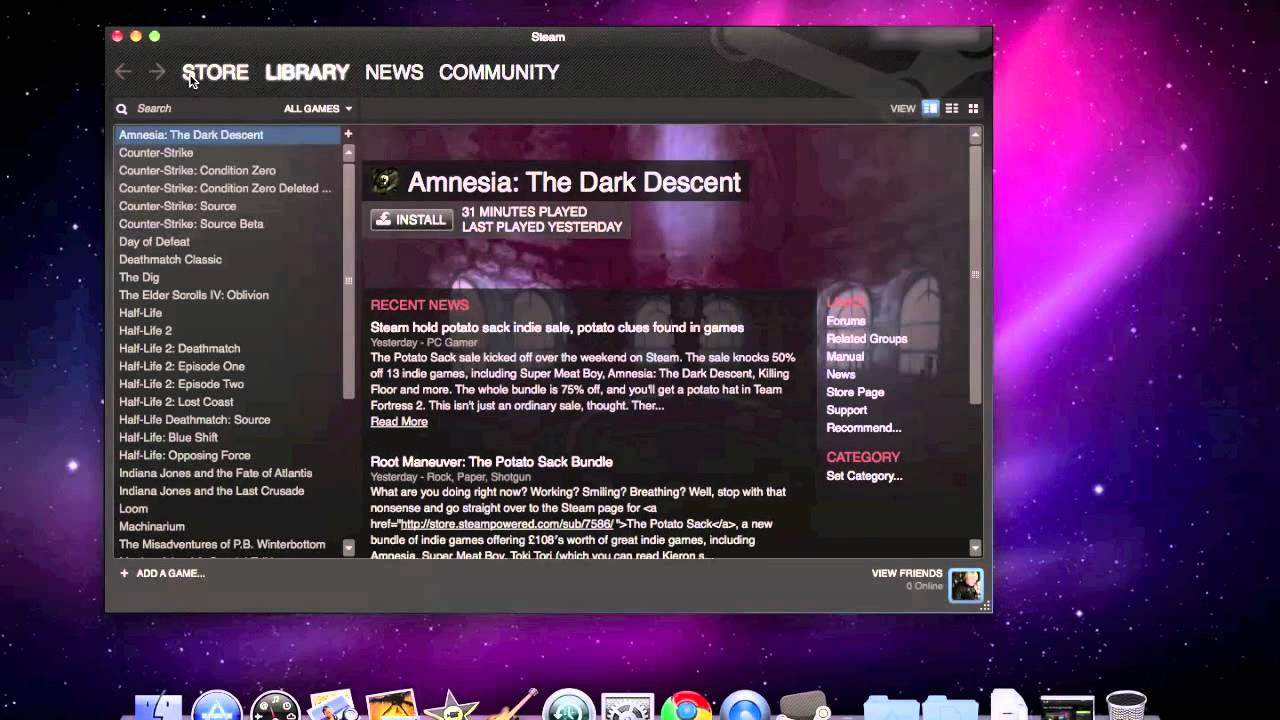Open the Manual link
This screenshot has height=720, width=1280.
pos(845,357)
